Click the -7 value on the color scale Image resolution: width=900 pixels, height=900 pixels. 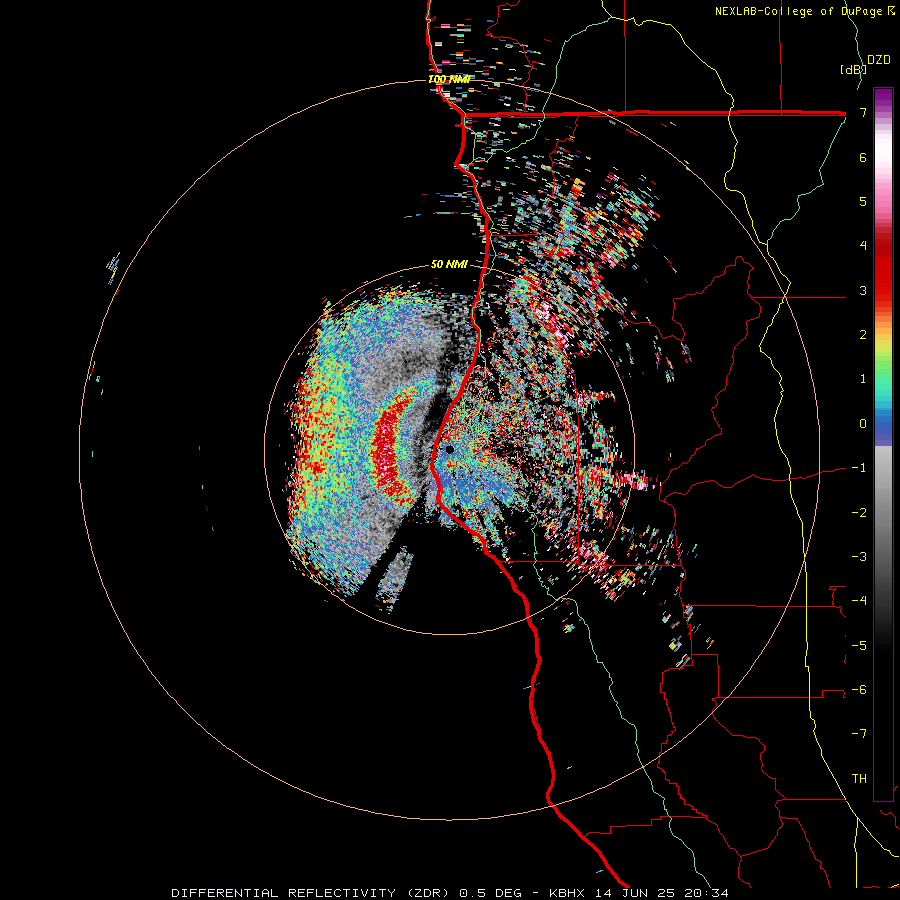[x=859, y=734]
